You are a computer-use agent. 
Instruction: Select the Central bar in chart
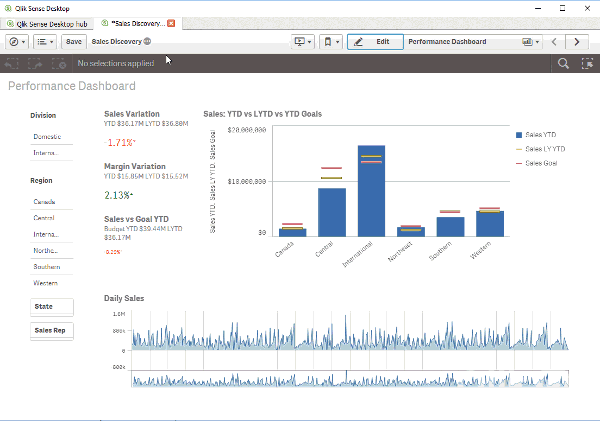(x=332, y=212)
